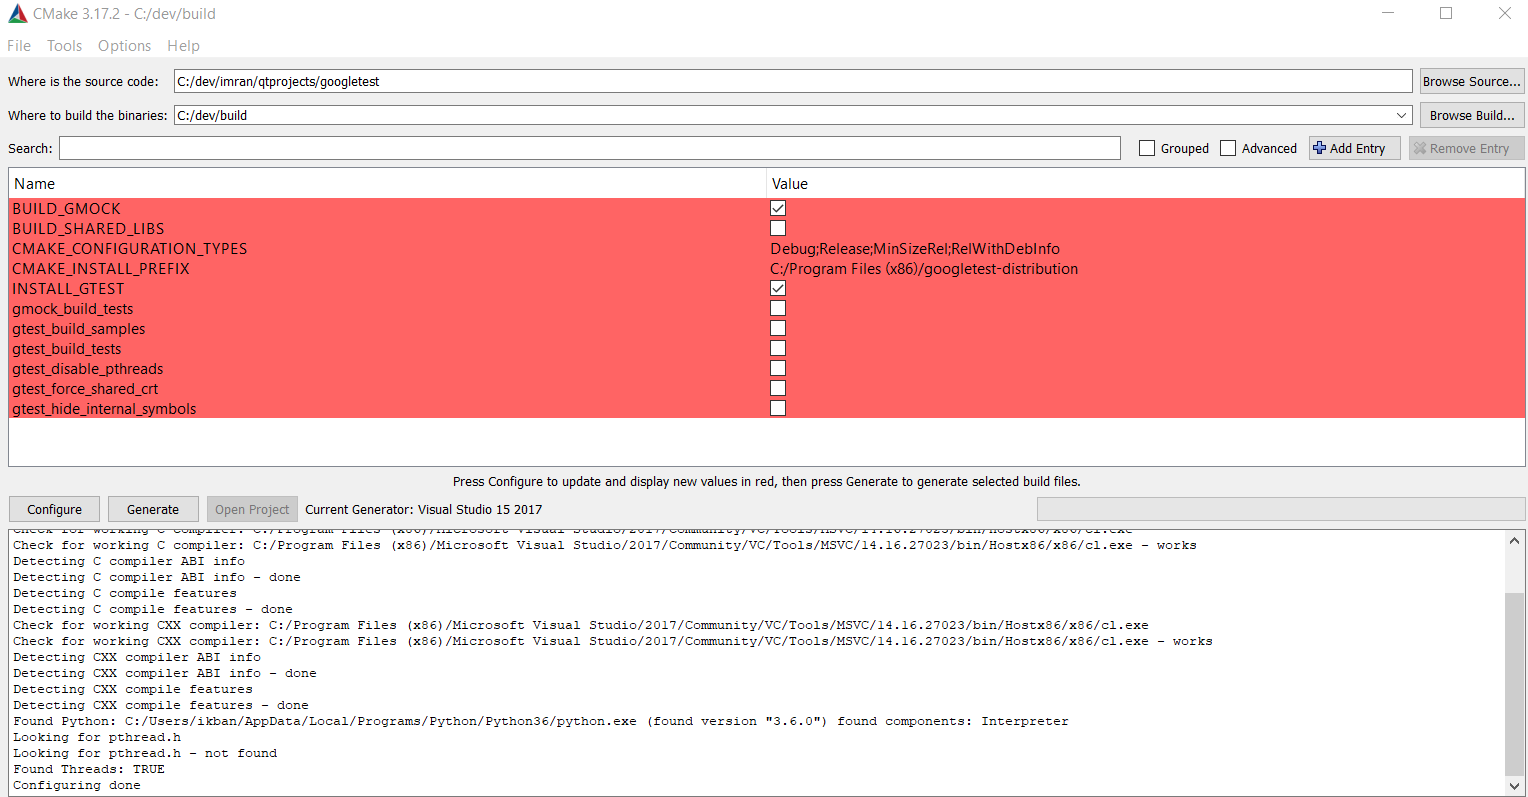Enable the gmock_build_tests checkbox
Image resolution: width=1528 pixels, height=797 pixels.
pyautogui.click(x=778, y=308)
